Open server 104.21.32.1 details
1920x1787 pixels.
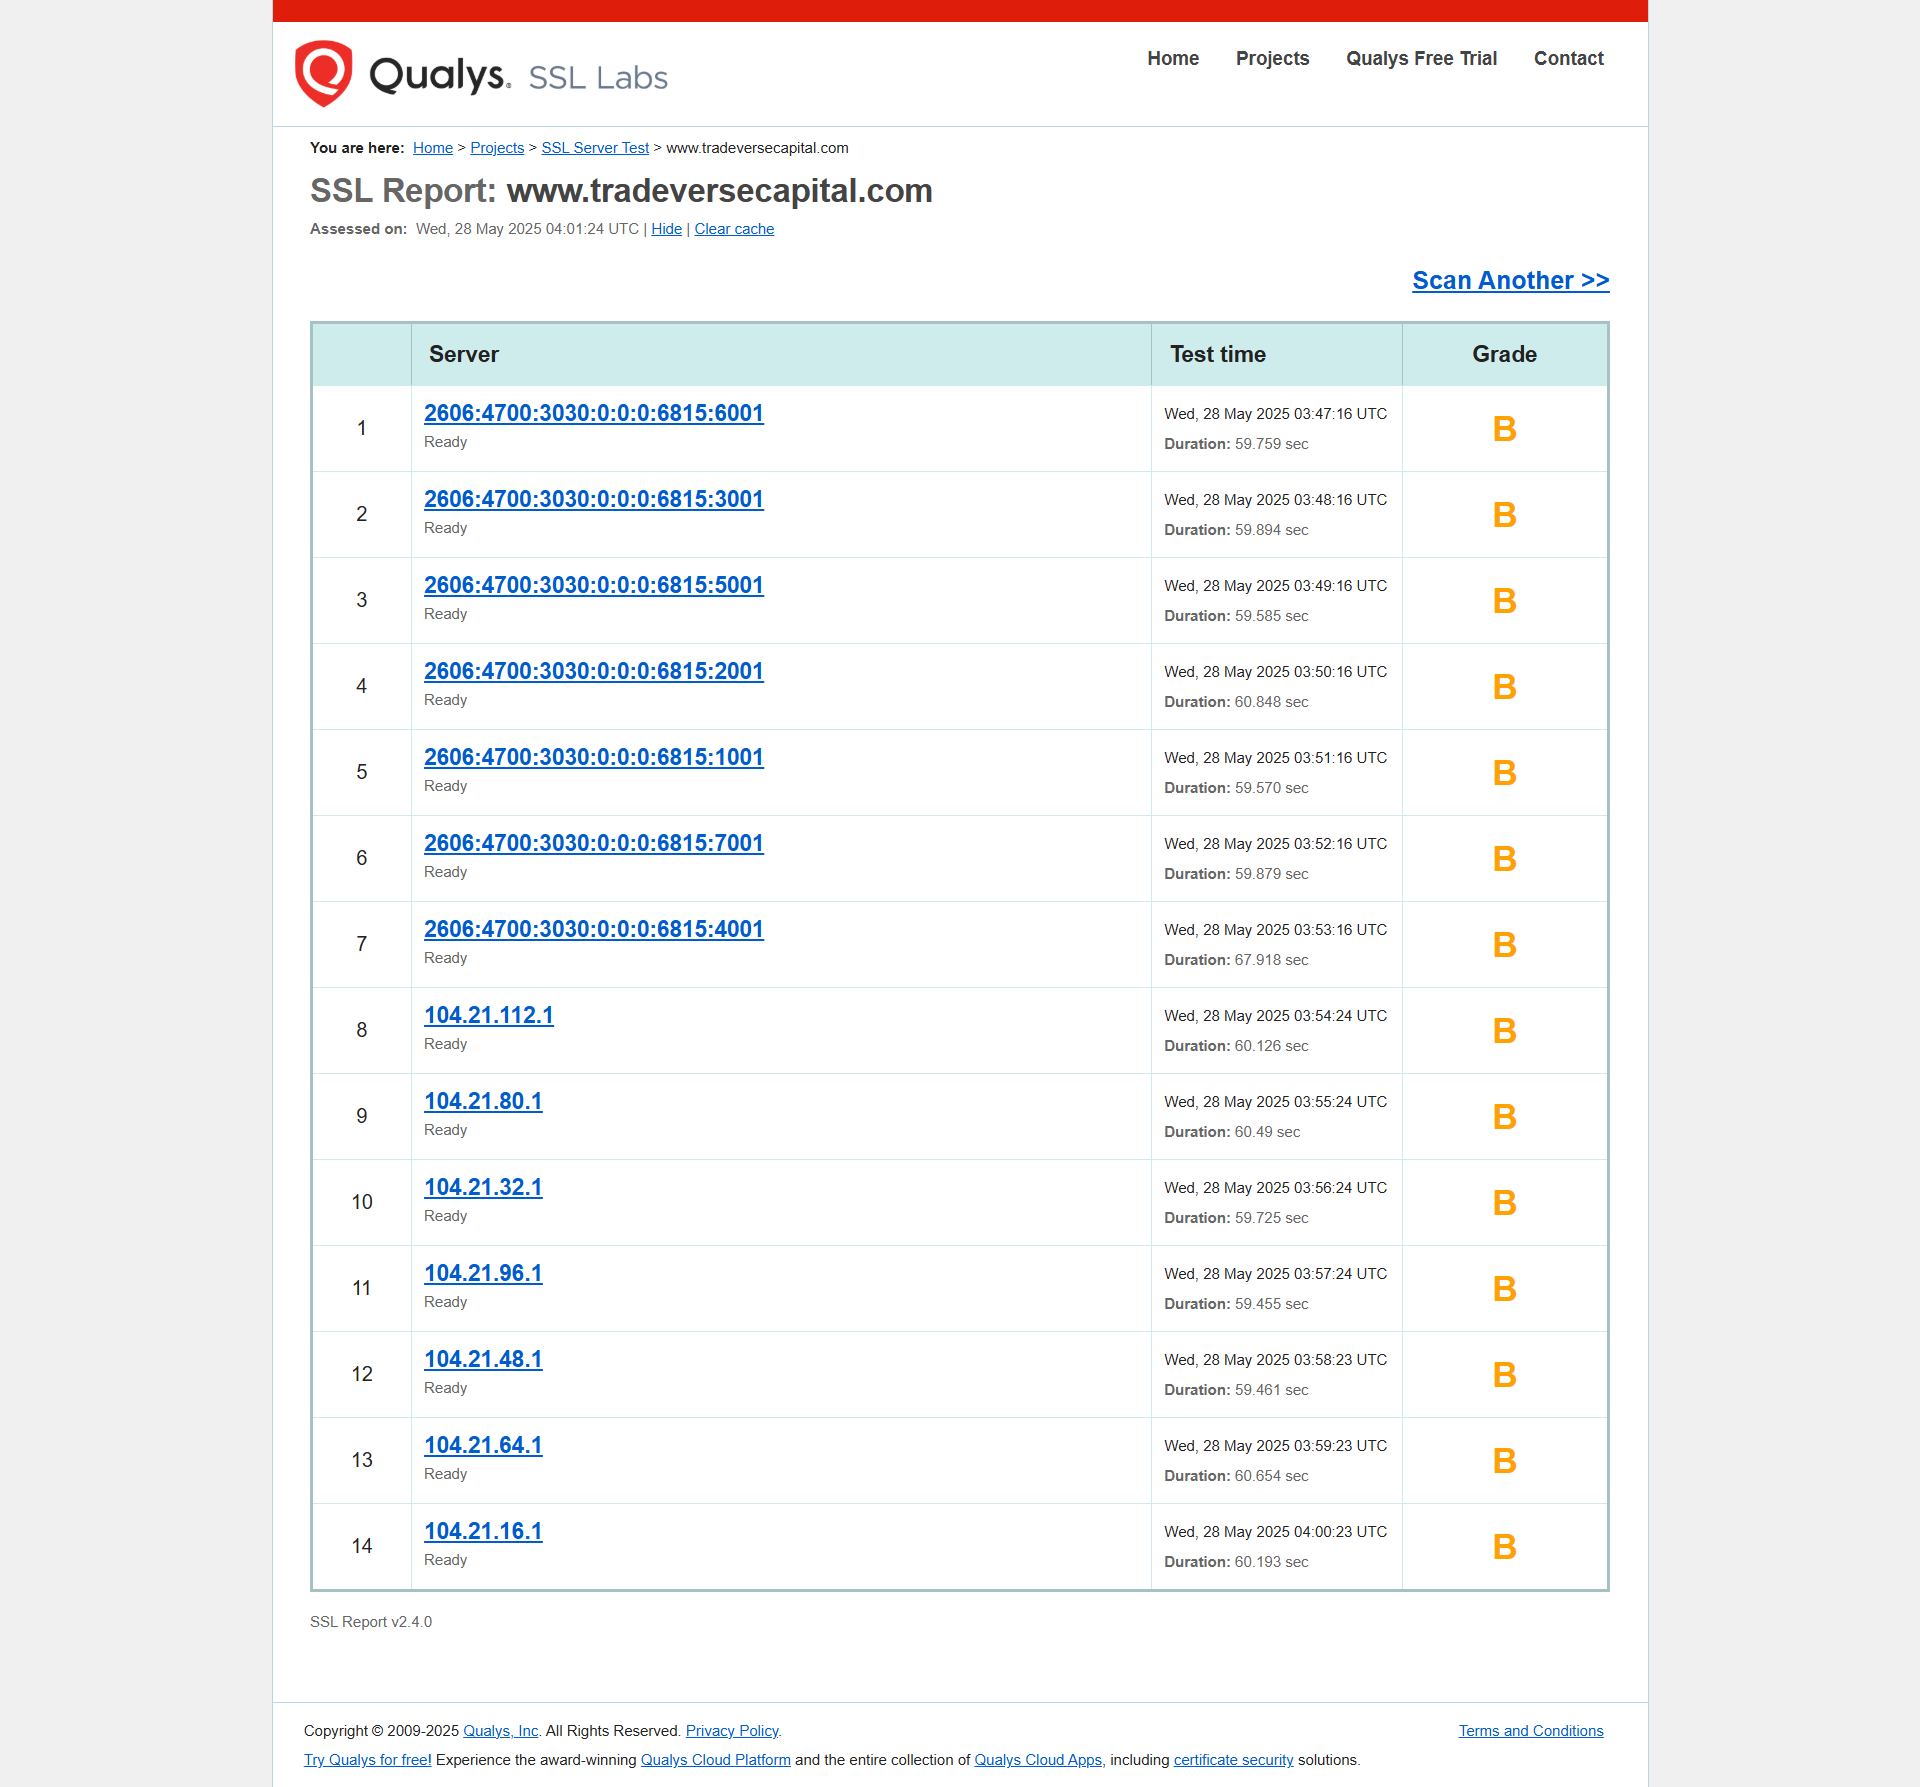click(x=483, y=1187)
